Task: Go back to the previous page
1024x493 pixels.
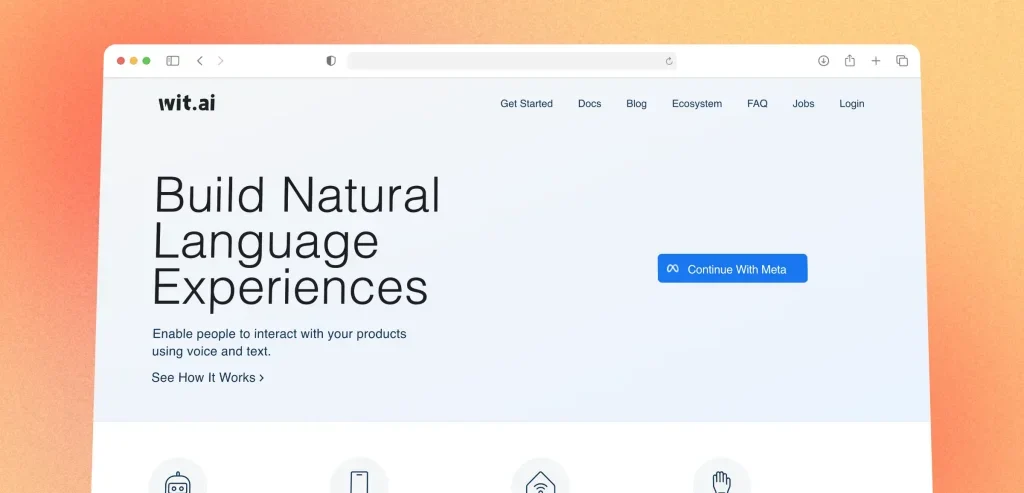Action: click(200, 61)
